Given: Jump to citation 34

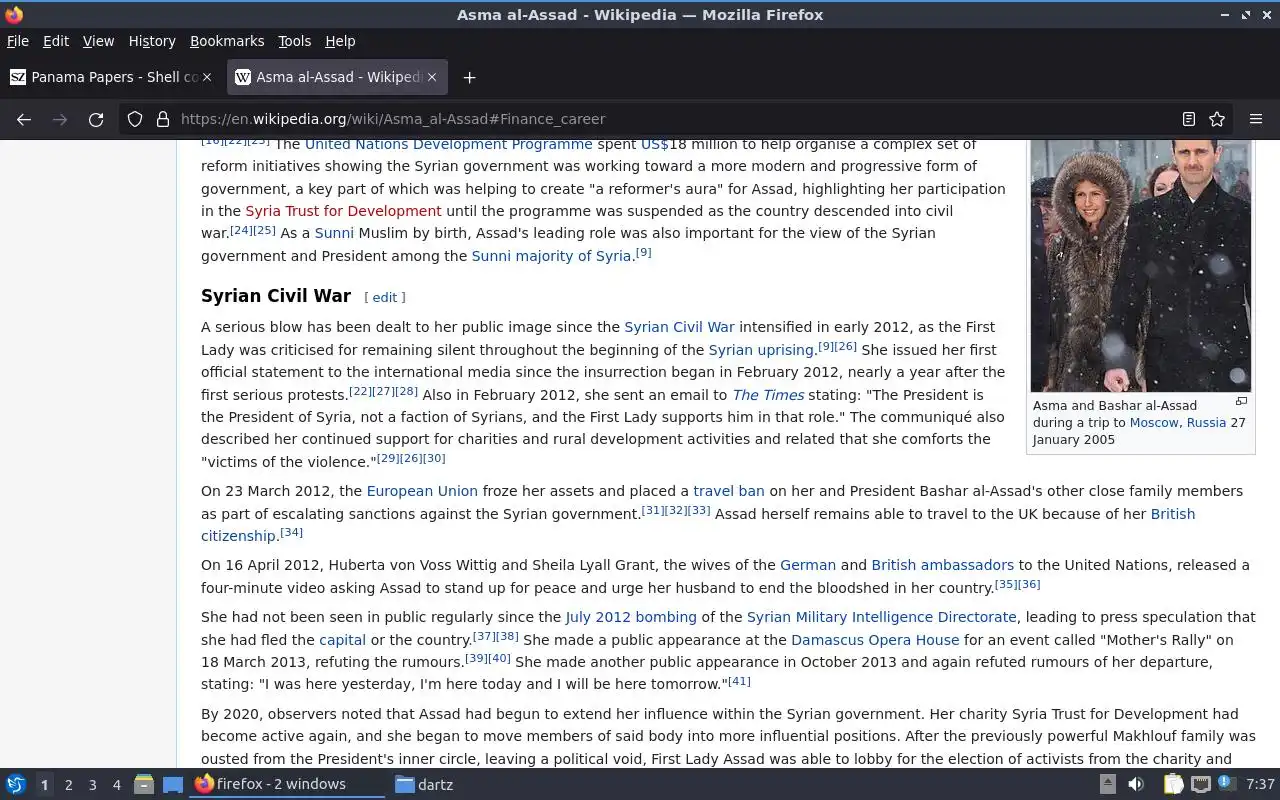Looking at the screenshot, I should [x=291, y=532].
